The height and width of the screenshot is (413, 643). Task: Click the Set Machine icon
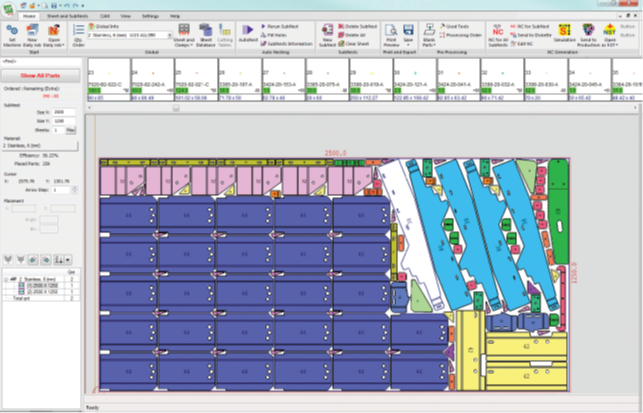click(13, 37)
